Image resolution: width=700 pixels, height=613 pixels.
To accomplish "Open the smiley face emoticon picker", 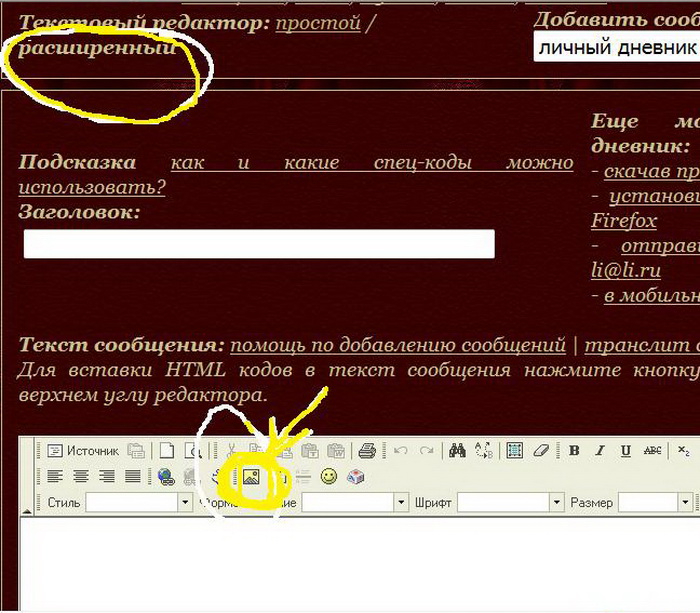I will (x=329, y=477).
